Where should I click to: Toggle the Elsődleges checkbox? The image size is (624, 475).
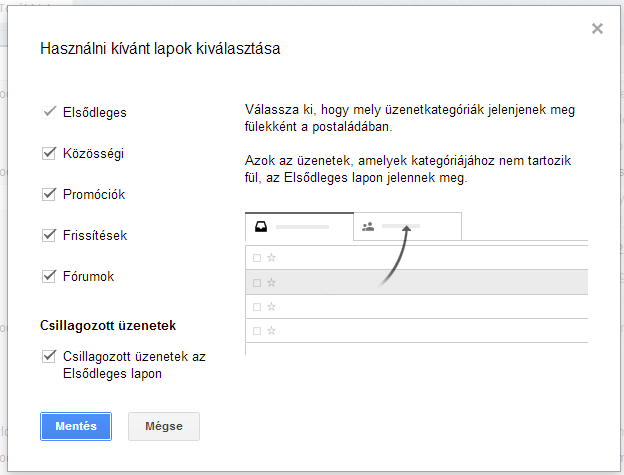point(49,112)
